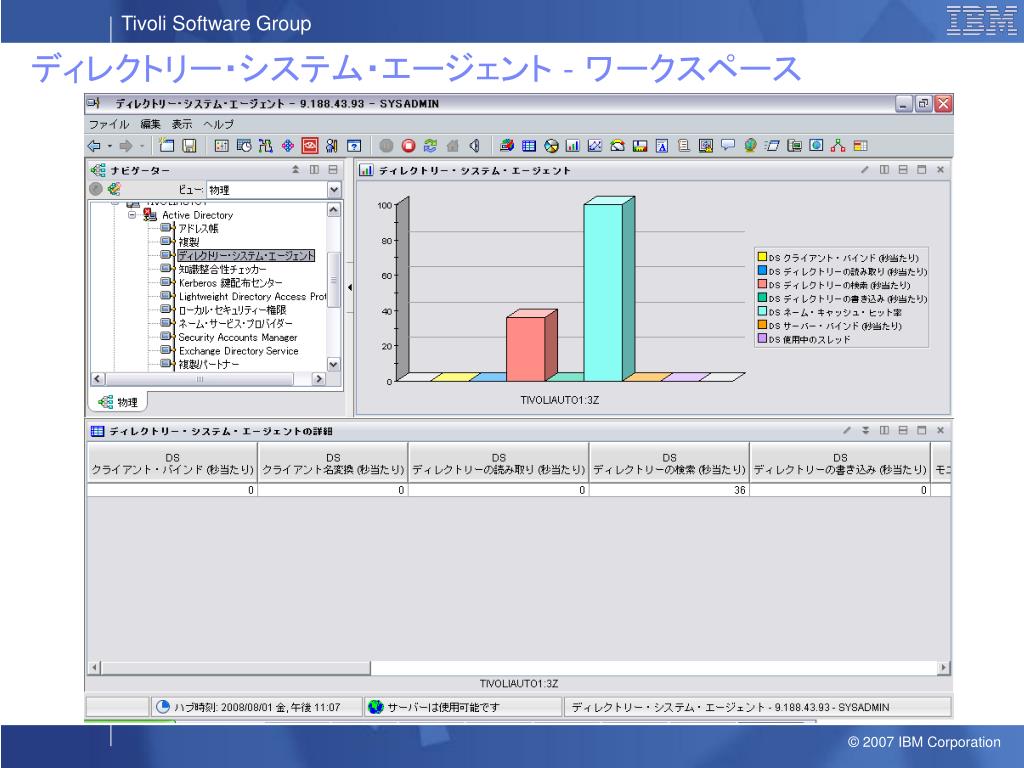Screen dimensions: 1024x768
Task: Open the Back button history dropdown arrow
Action: pyautogui.click(x=110, y=146)
